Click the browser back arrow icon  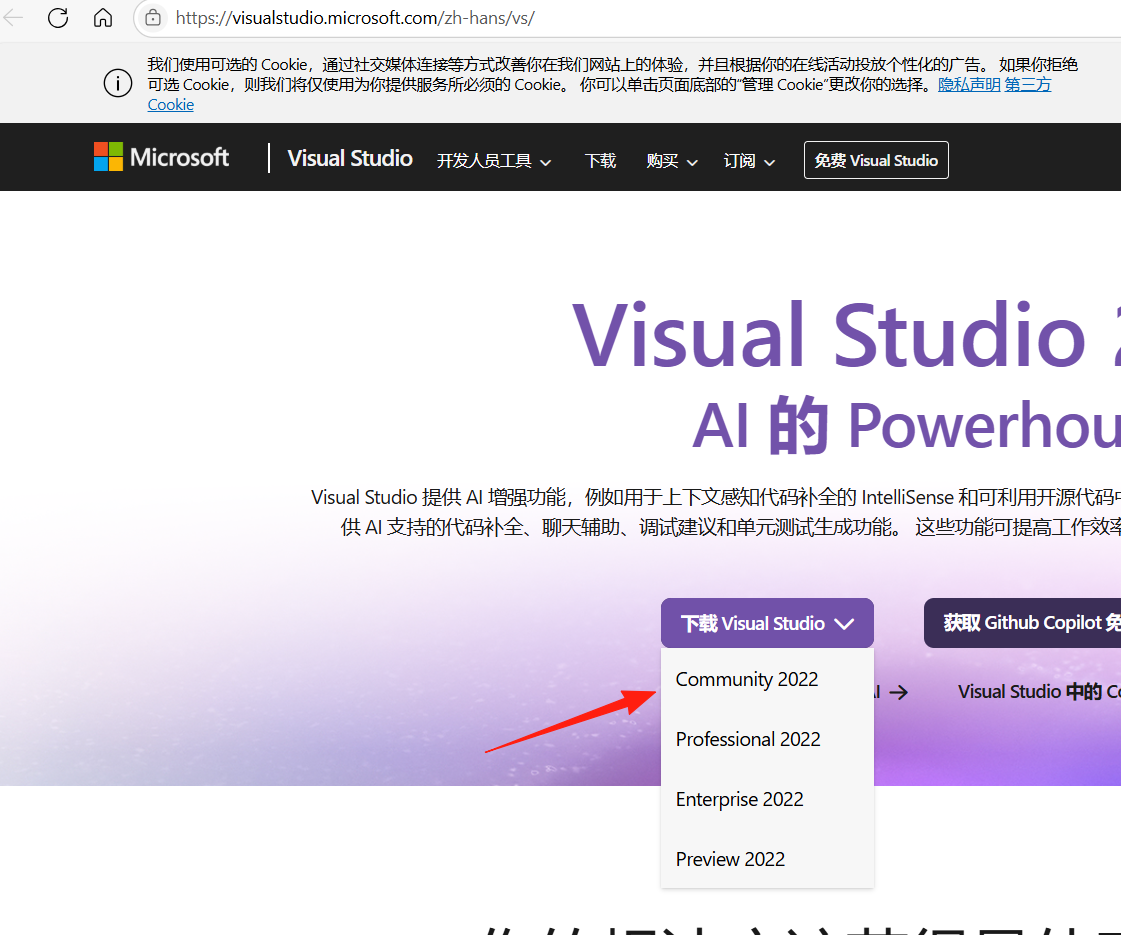pos(13,18)
